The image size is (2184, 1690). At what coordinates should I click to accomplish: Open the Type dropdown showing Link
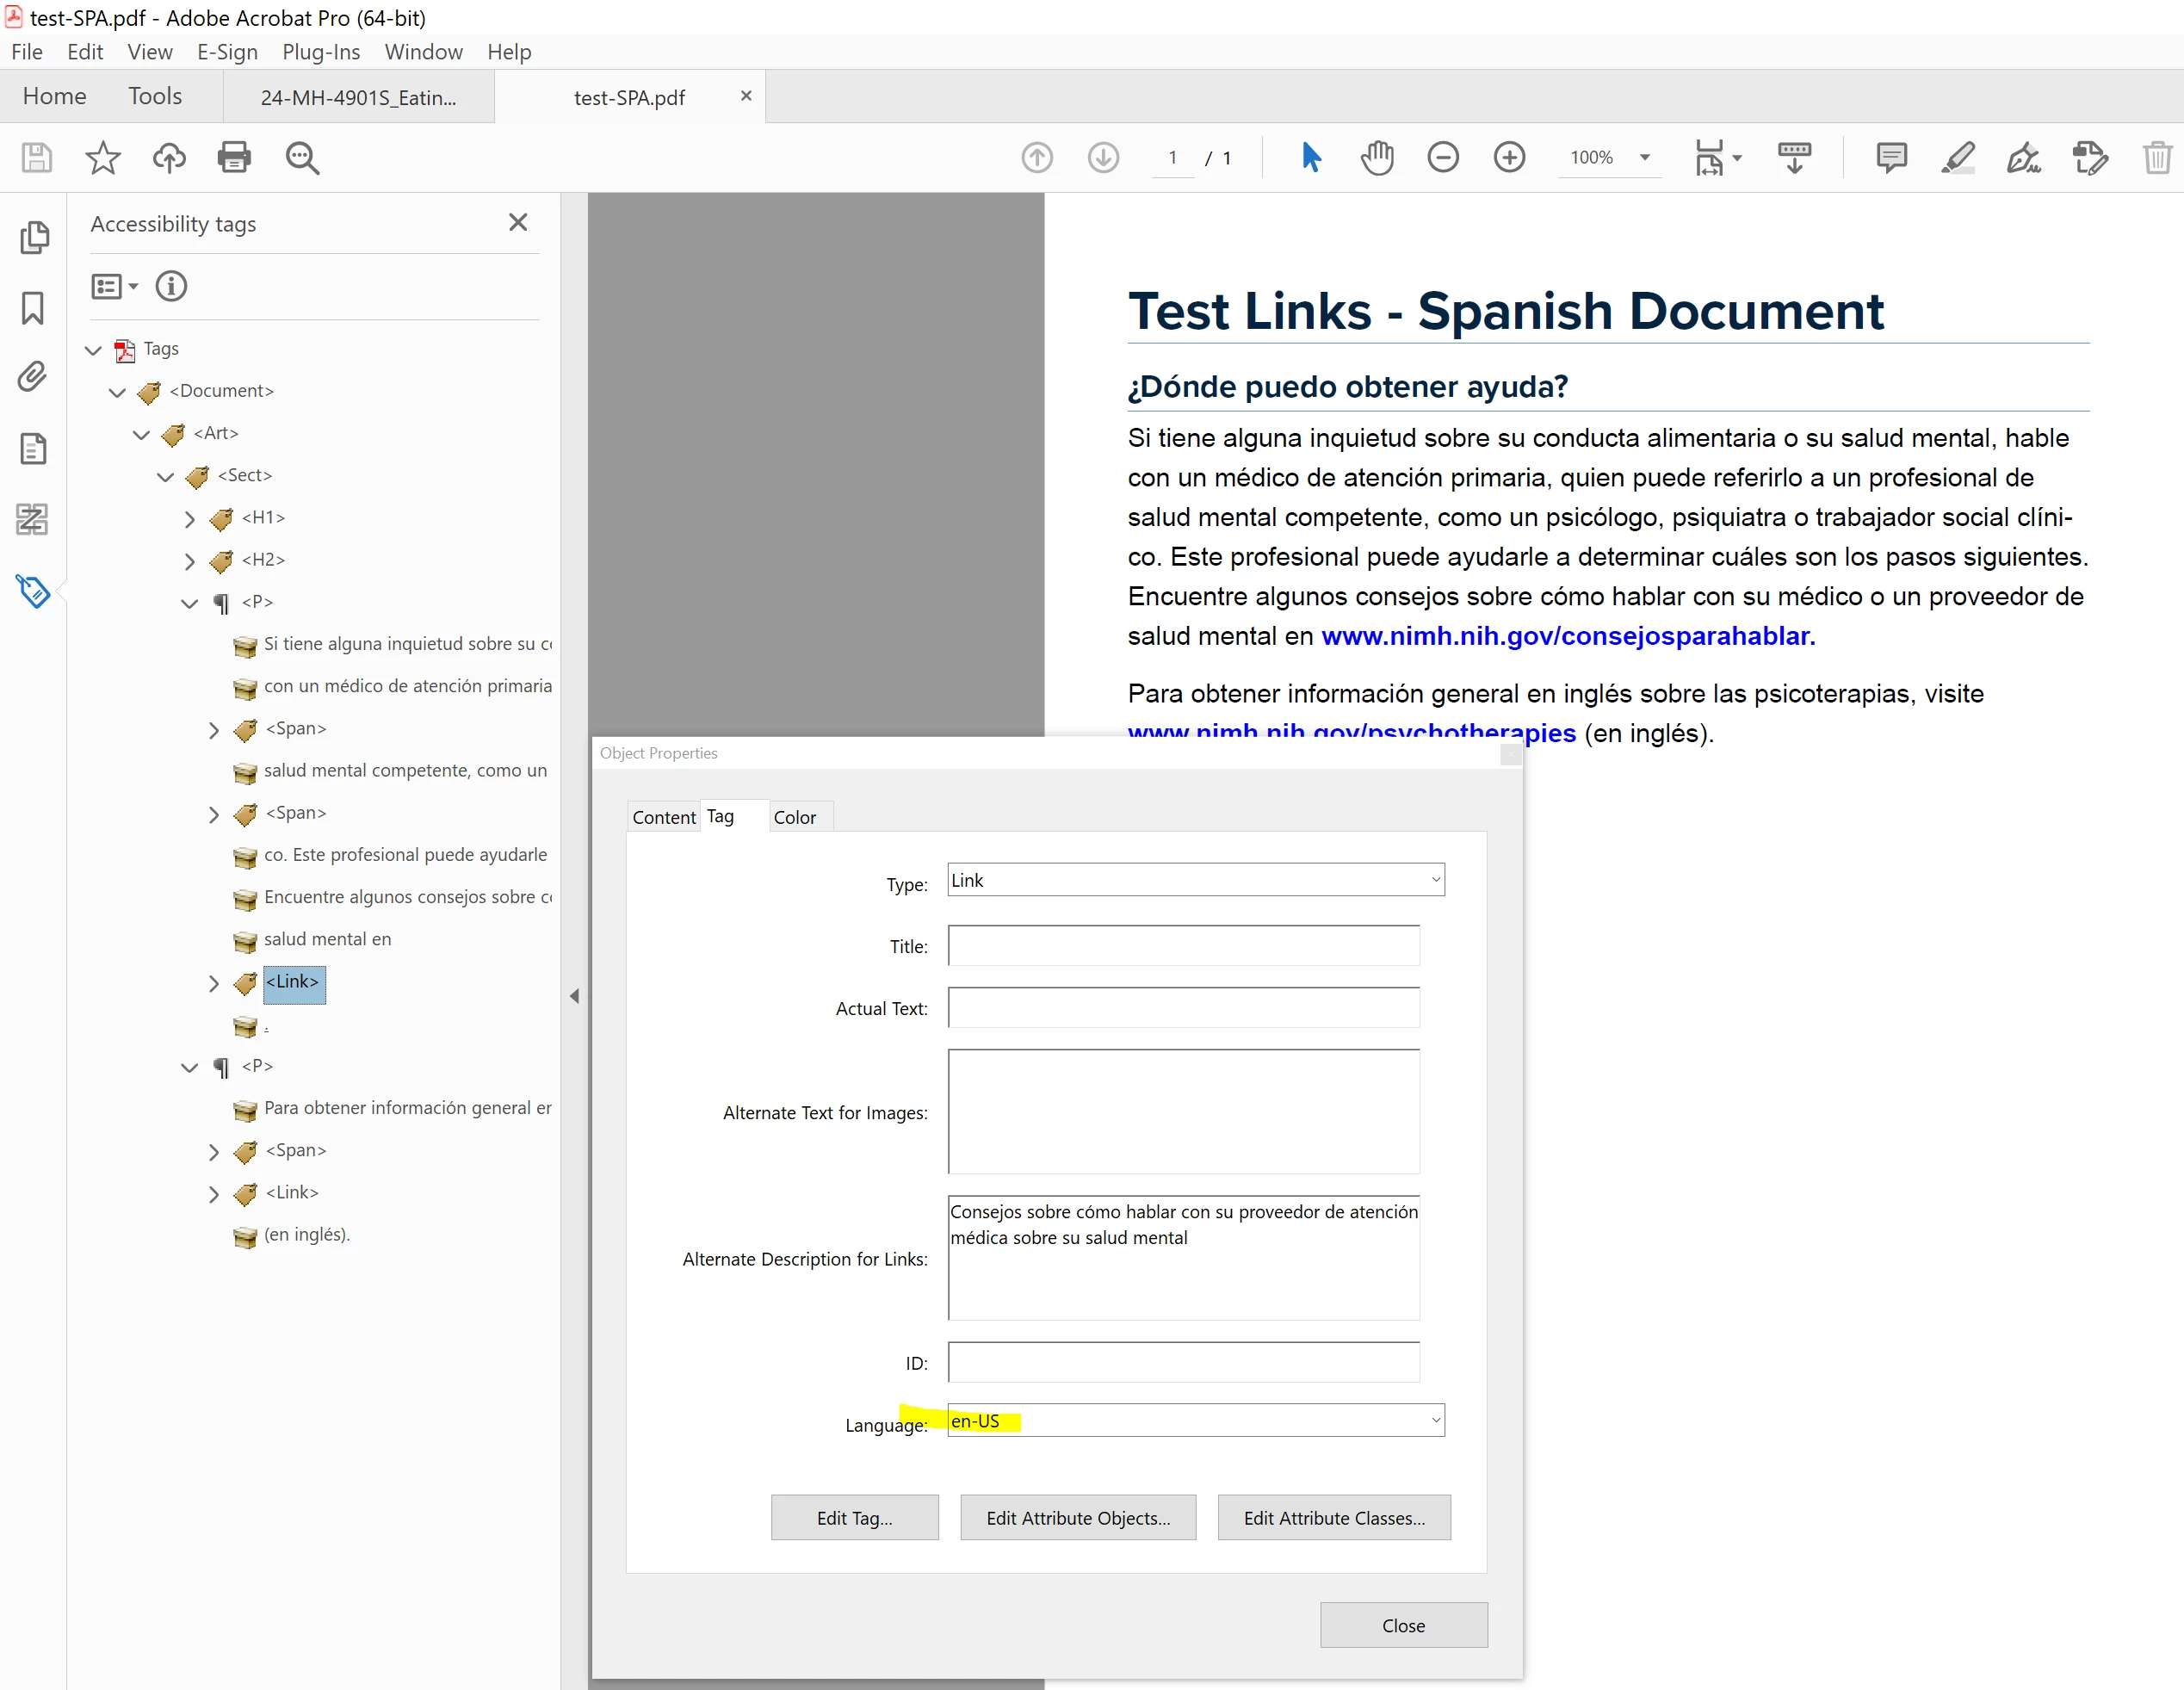tap(1195, 880)
